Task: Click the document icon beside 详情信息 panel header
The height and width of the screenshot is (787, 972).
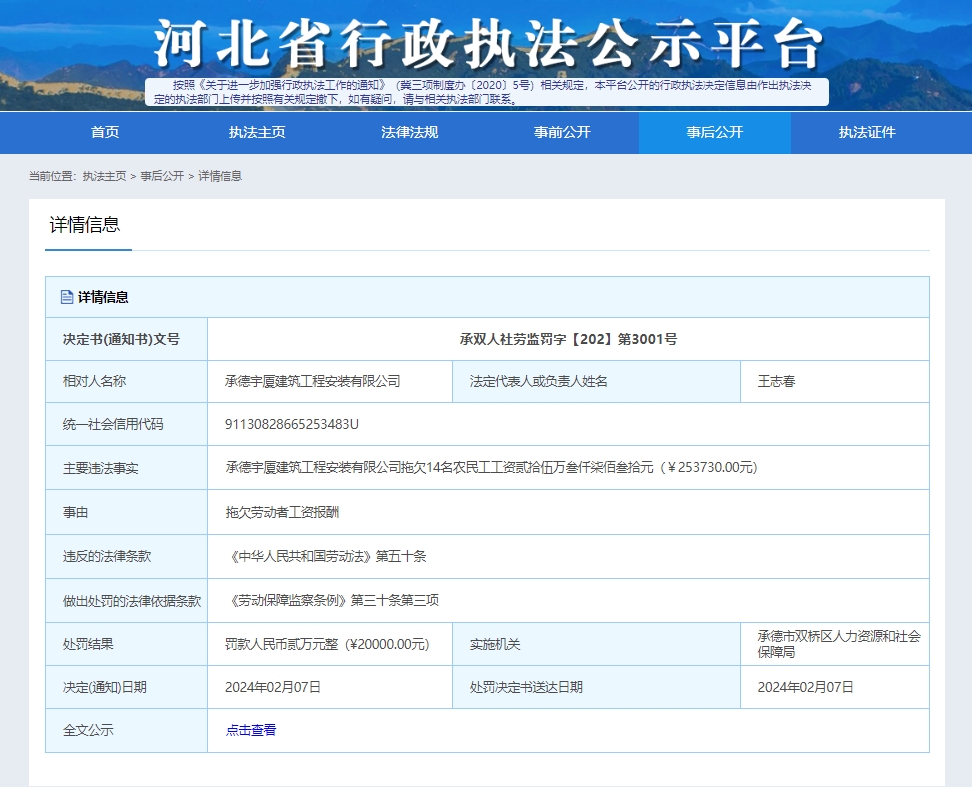Action: [67, 297]
